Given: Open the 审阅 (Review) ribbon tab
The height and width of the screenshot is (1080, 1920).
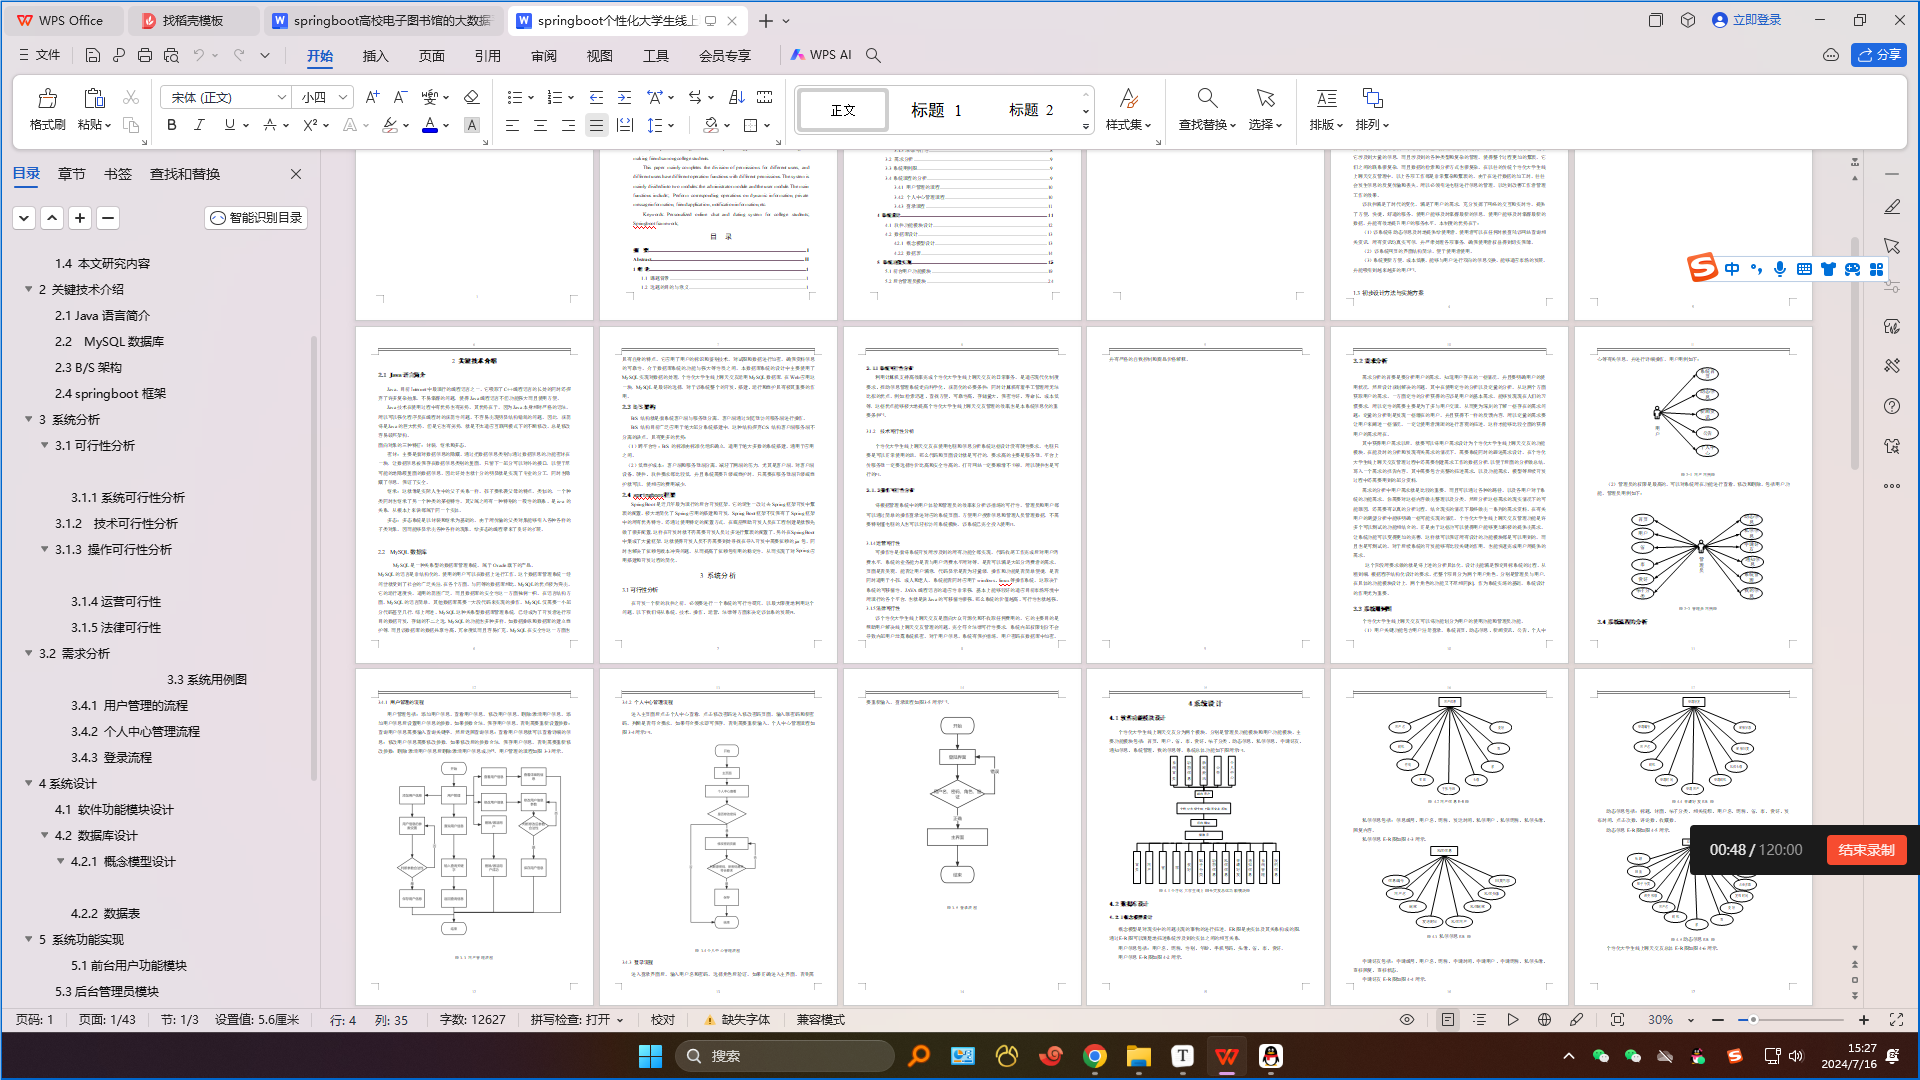Looking at the screenshot, I should coord(543,55).
